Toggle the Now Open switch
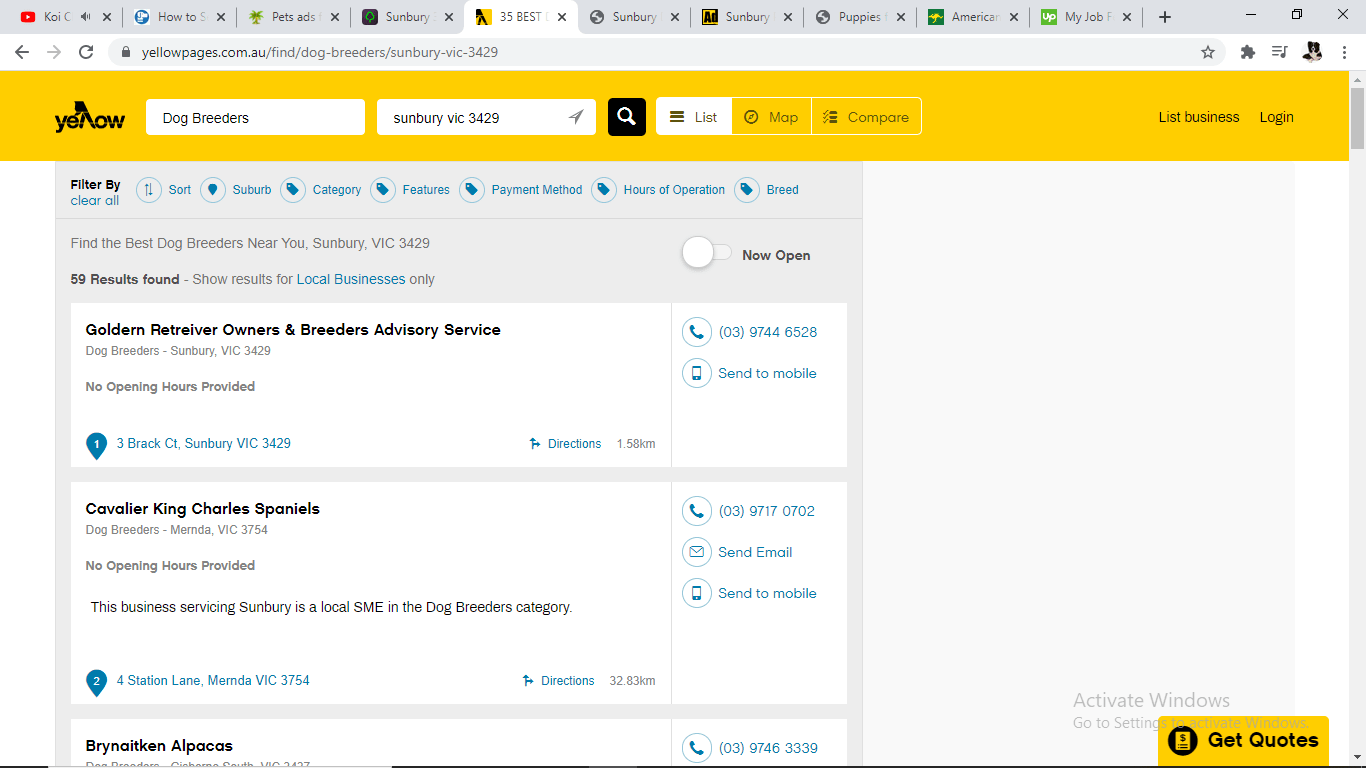The height and width of the screenshot is (768, 1366). tap(707, 254)
